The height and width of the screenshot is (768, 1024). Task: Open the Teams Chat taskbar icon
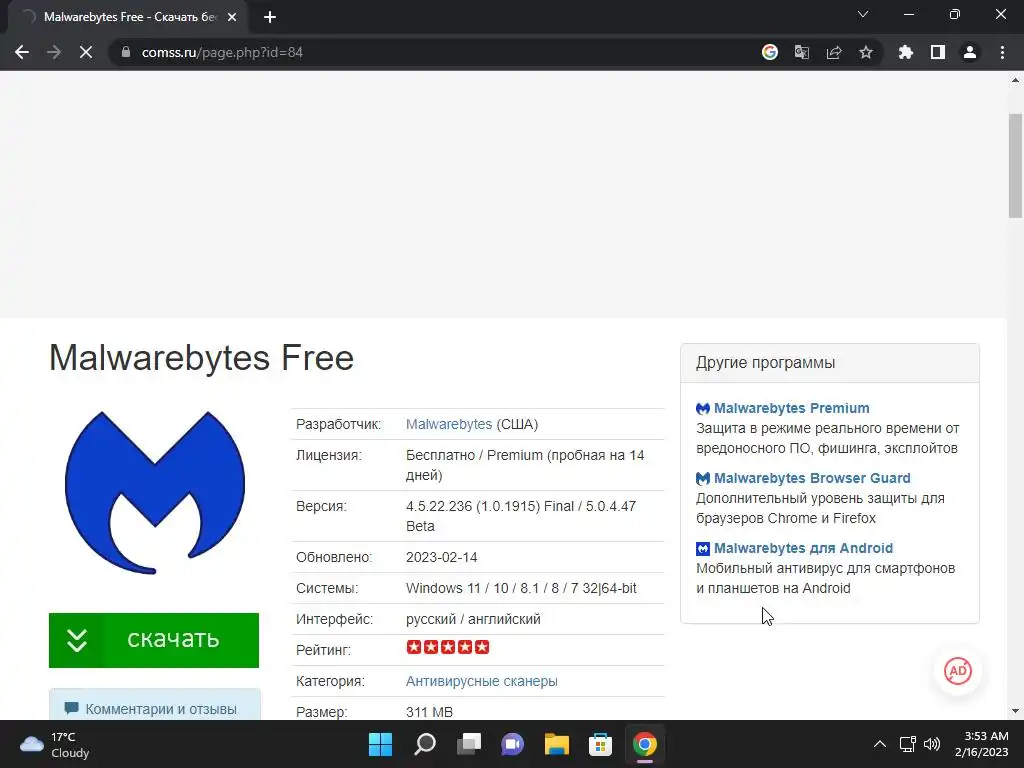click(x=512, y=744)
